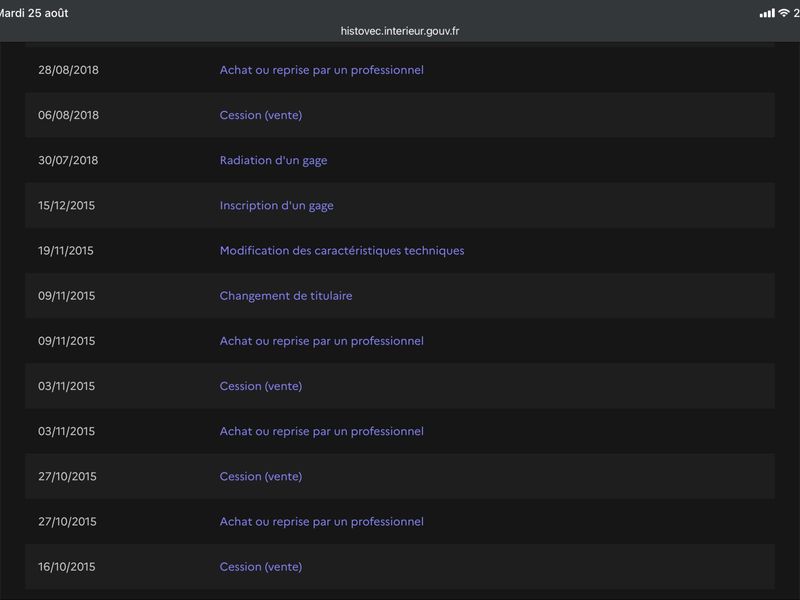Select the 27/10/2015 date beside Achat ou reprise

pyautogui.click(x=67, y=521)
